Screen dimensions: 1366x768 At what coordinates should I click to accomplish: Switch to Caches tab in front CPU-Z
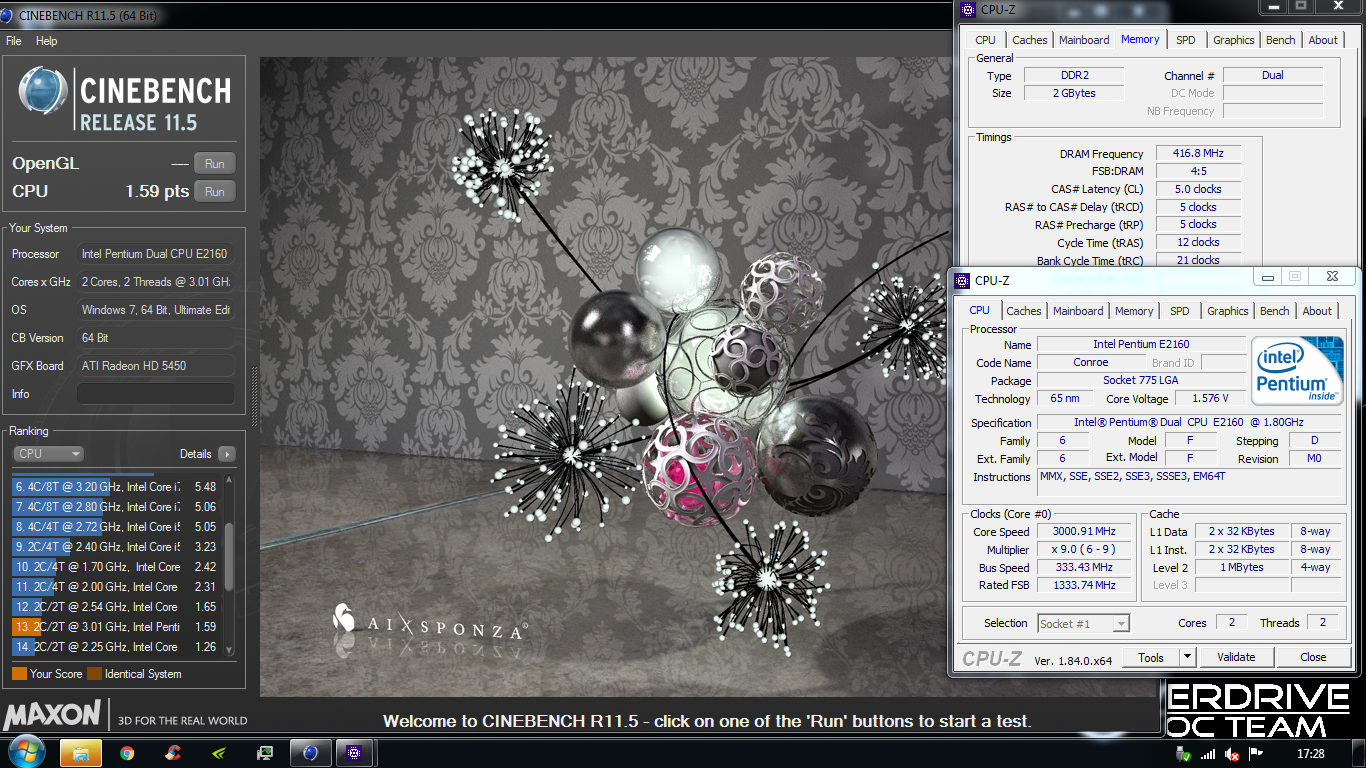click(x=1024, y=311)
